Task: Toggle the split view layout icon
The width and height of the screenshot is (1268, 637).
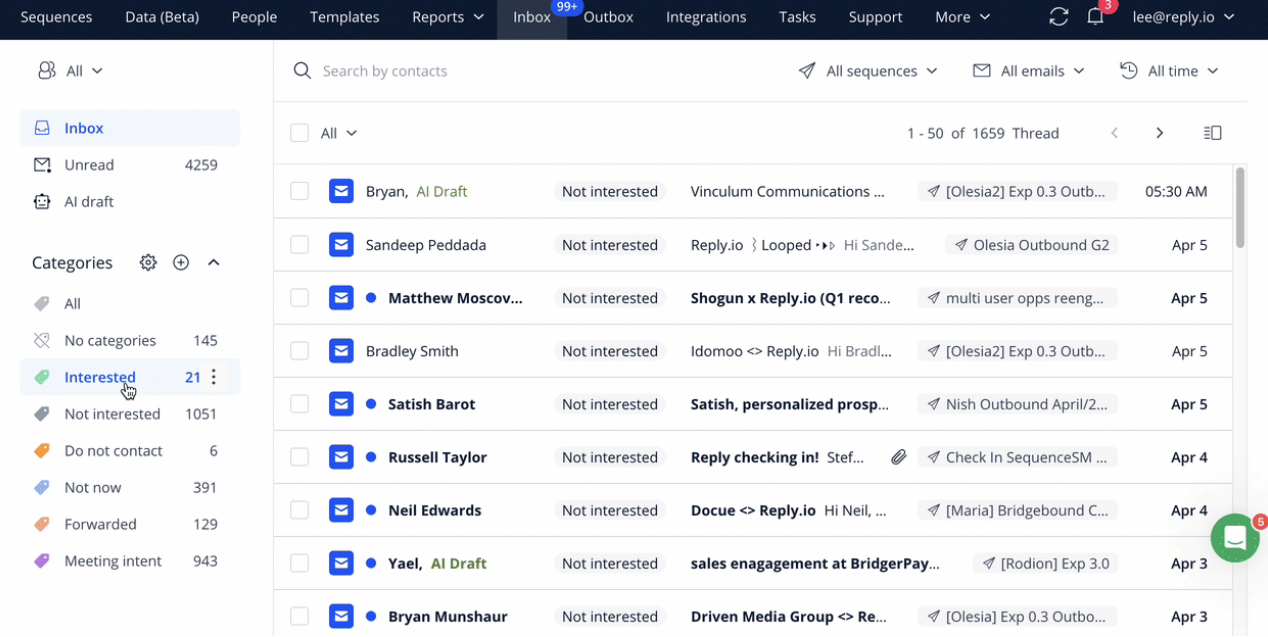Action: 1212,133
